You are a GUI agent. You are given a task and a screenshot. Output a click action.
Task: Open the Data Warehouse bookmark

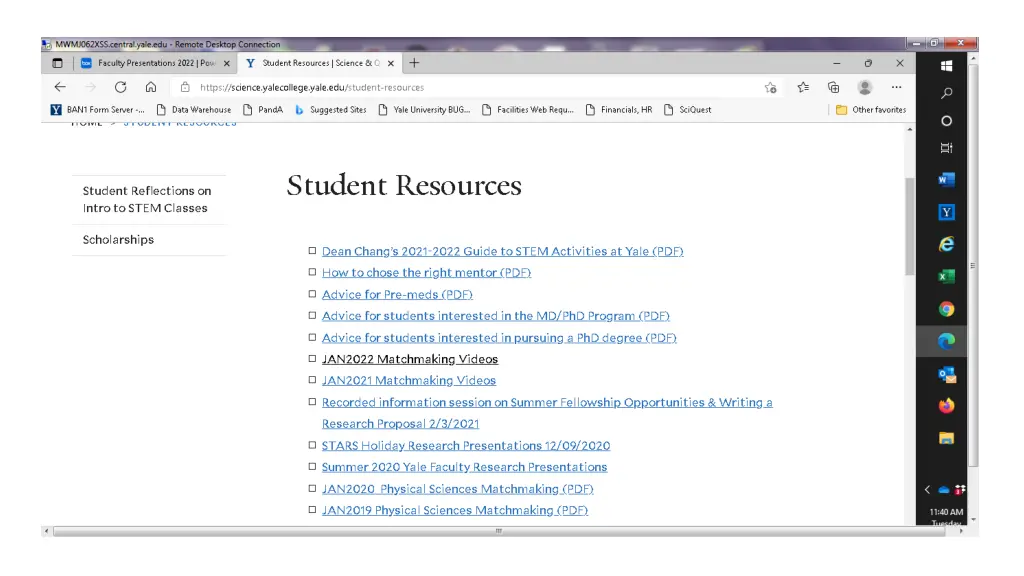point(194,110)
